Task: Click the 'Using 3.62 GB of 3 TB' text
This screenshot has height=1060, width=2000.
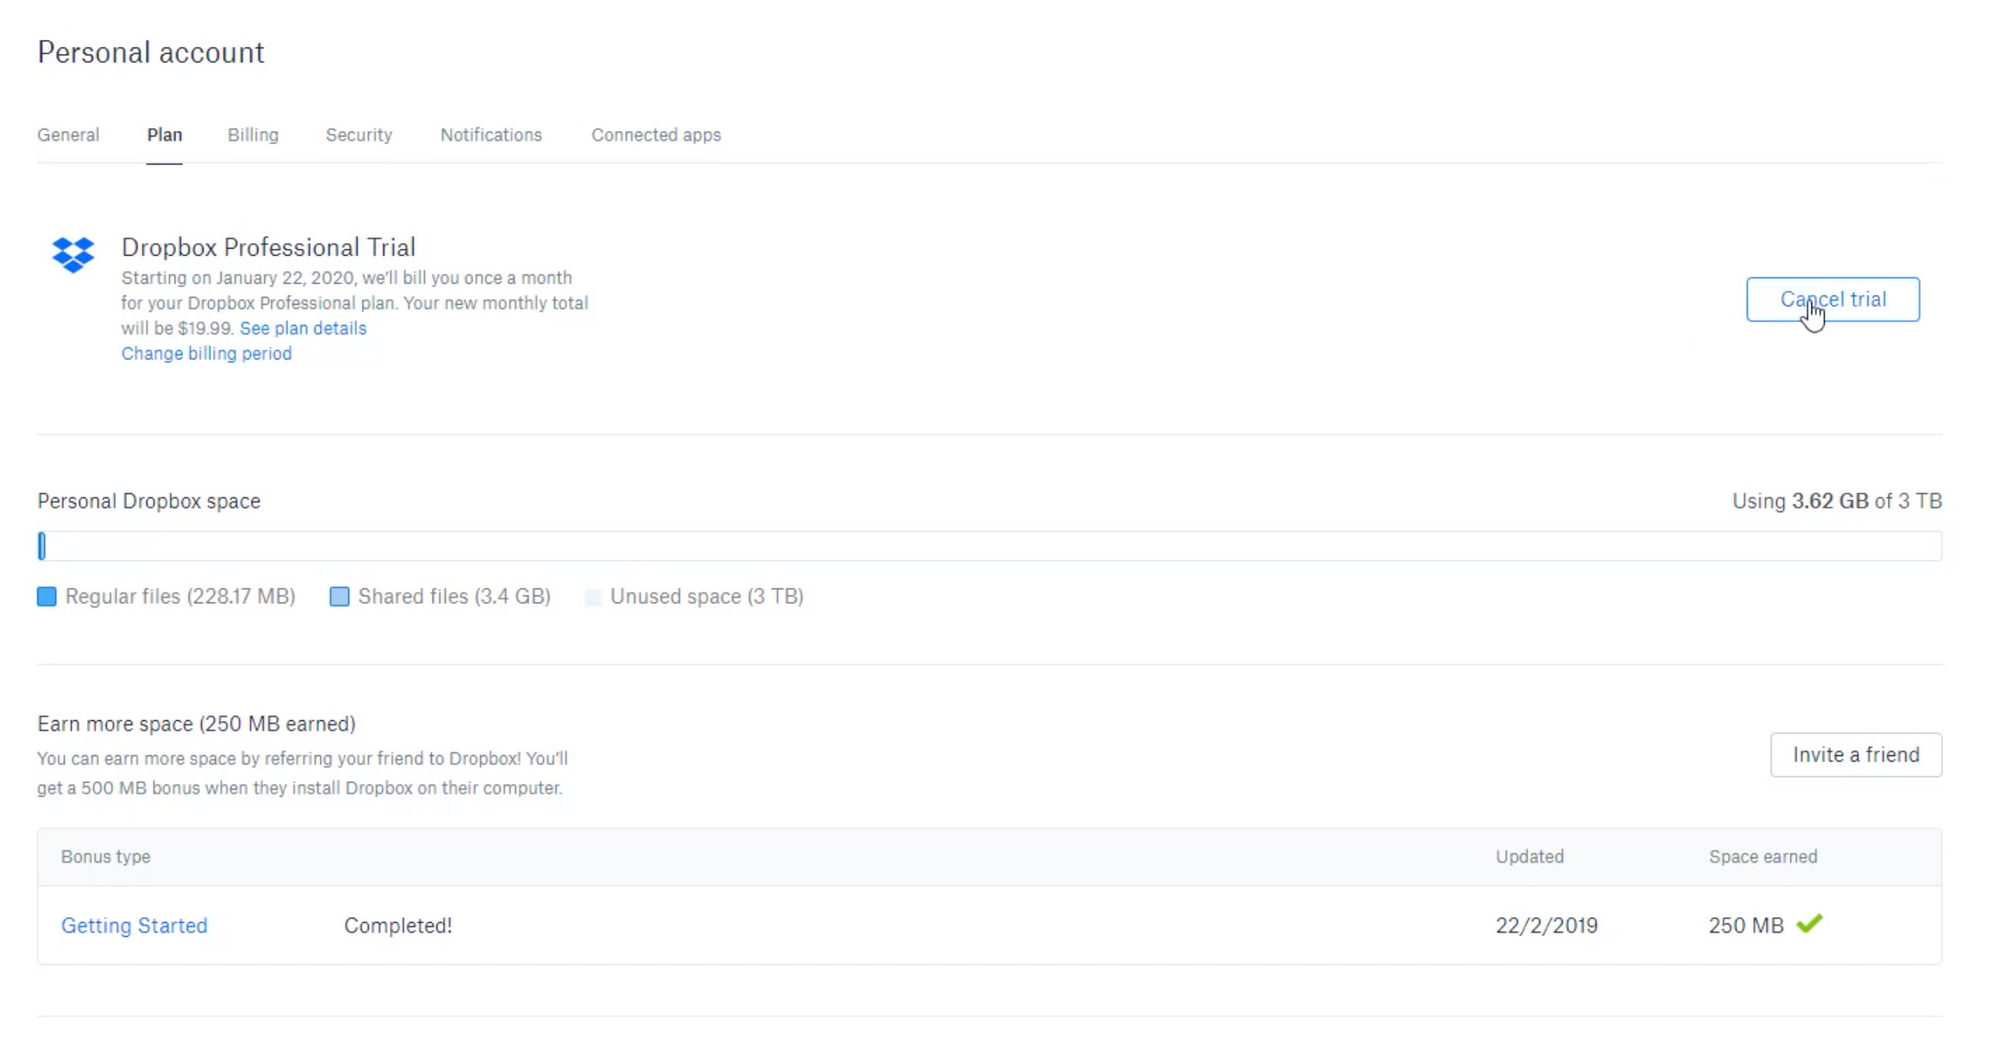Action: (x=1837, y=501)
